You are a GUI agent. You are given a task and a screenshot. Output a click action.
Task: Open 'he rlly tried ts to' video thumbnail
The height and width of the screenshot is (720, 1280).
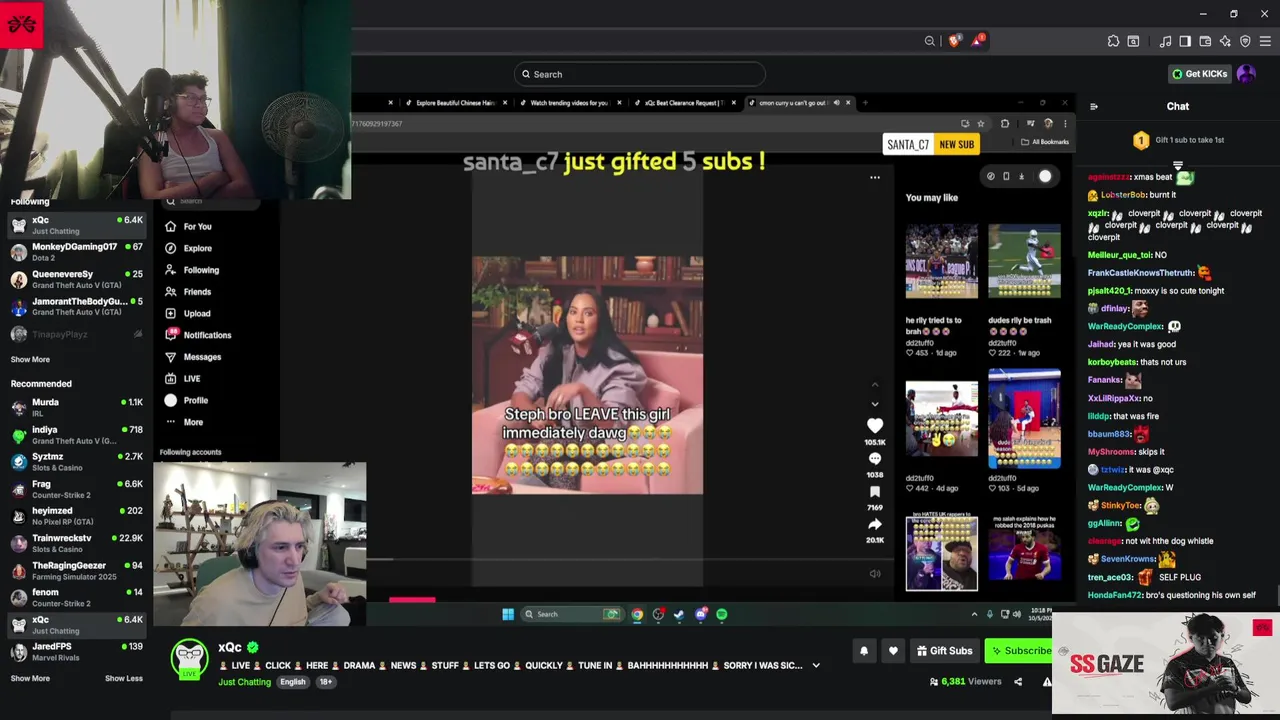pyautogui.click(x=942, y=261)
